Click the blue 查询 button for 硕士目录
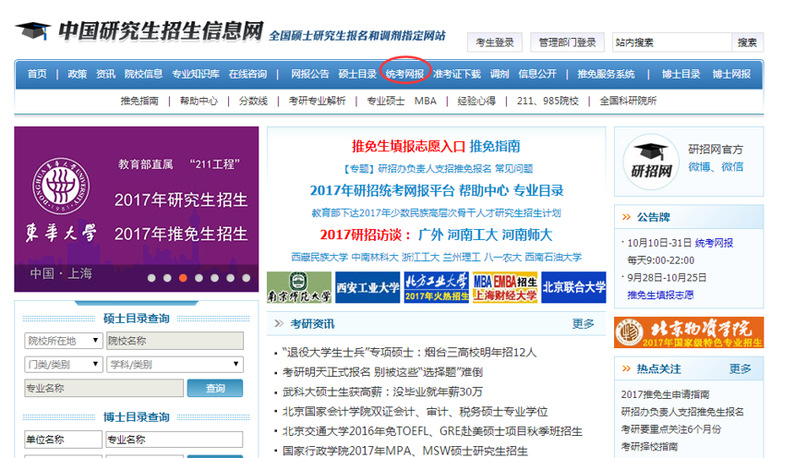The height and width of the screenshot is (458, 798). (x=215, y=388)
